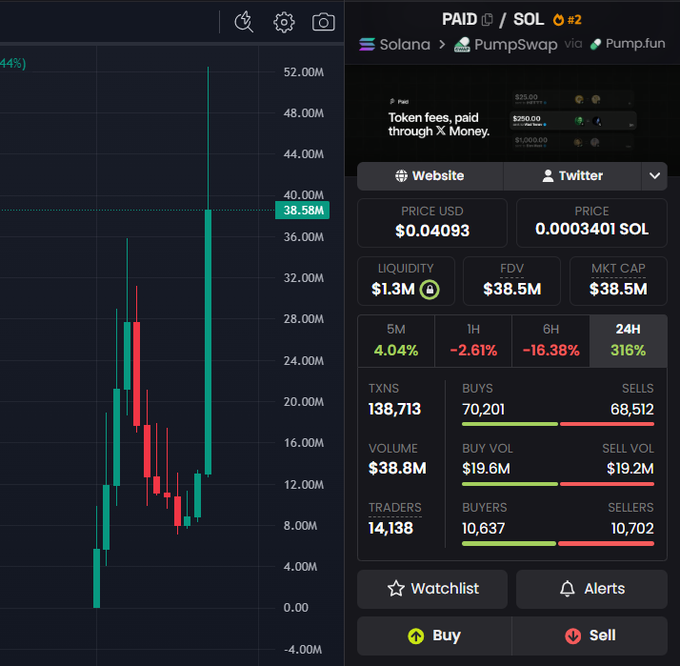Click the current price label 38.58M
Screen dimensions: 680x666
point(303,210)
